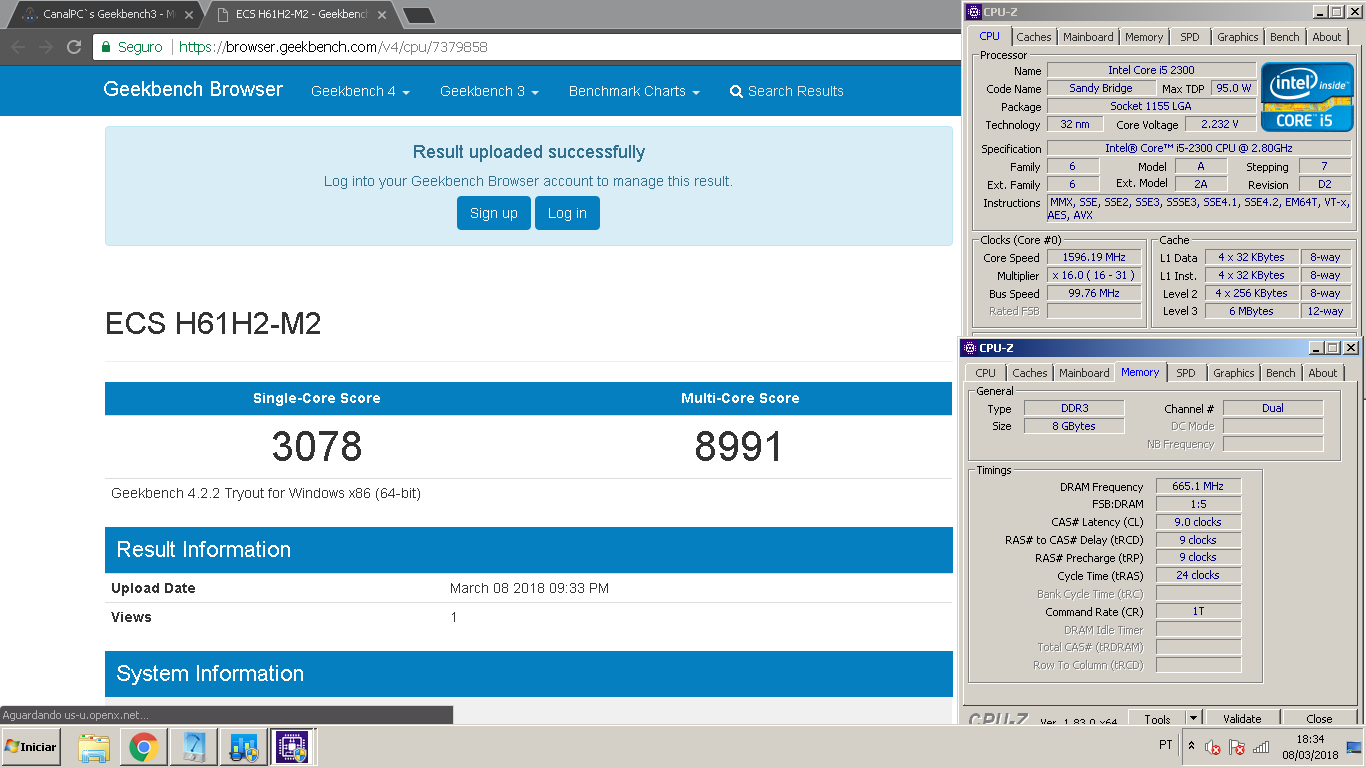Click the magnifier icon beside Search Results
This screenshot has width=1366, height=768.
(x=737, y=91)
